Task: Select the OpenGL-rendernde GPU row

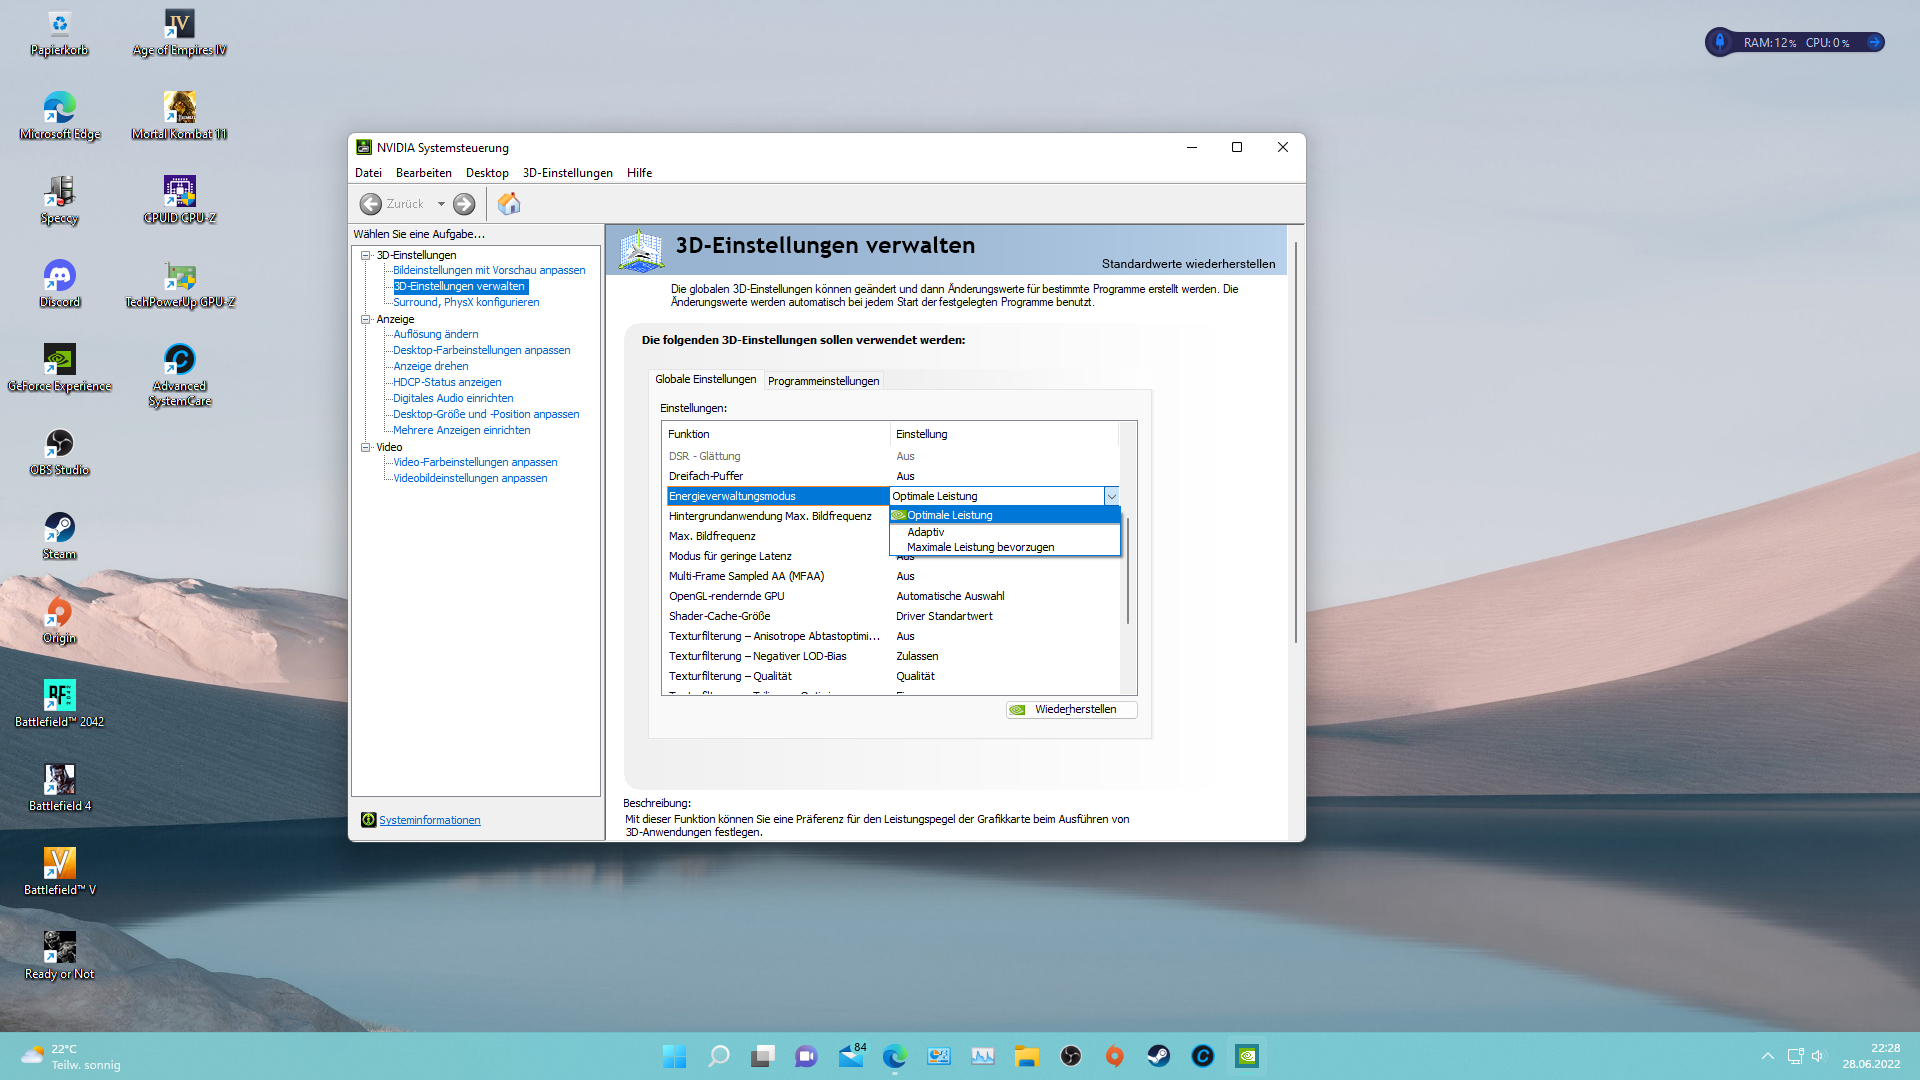Action: click(892, 596)
